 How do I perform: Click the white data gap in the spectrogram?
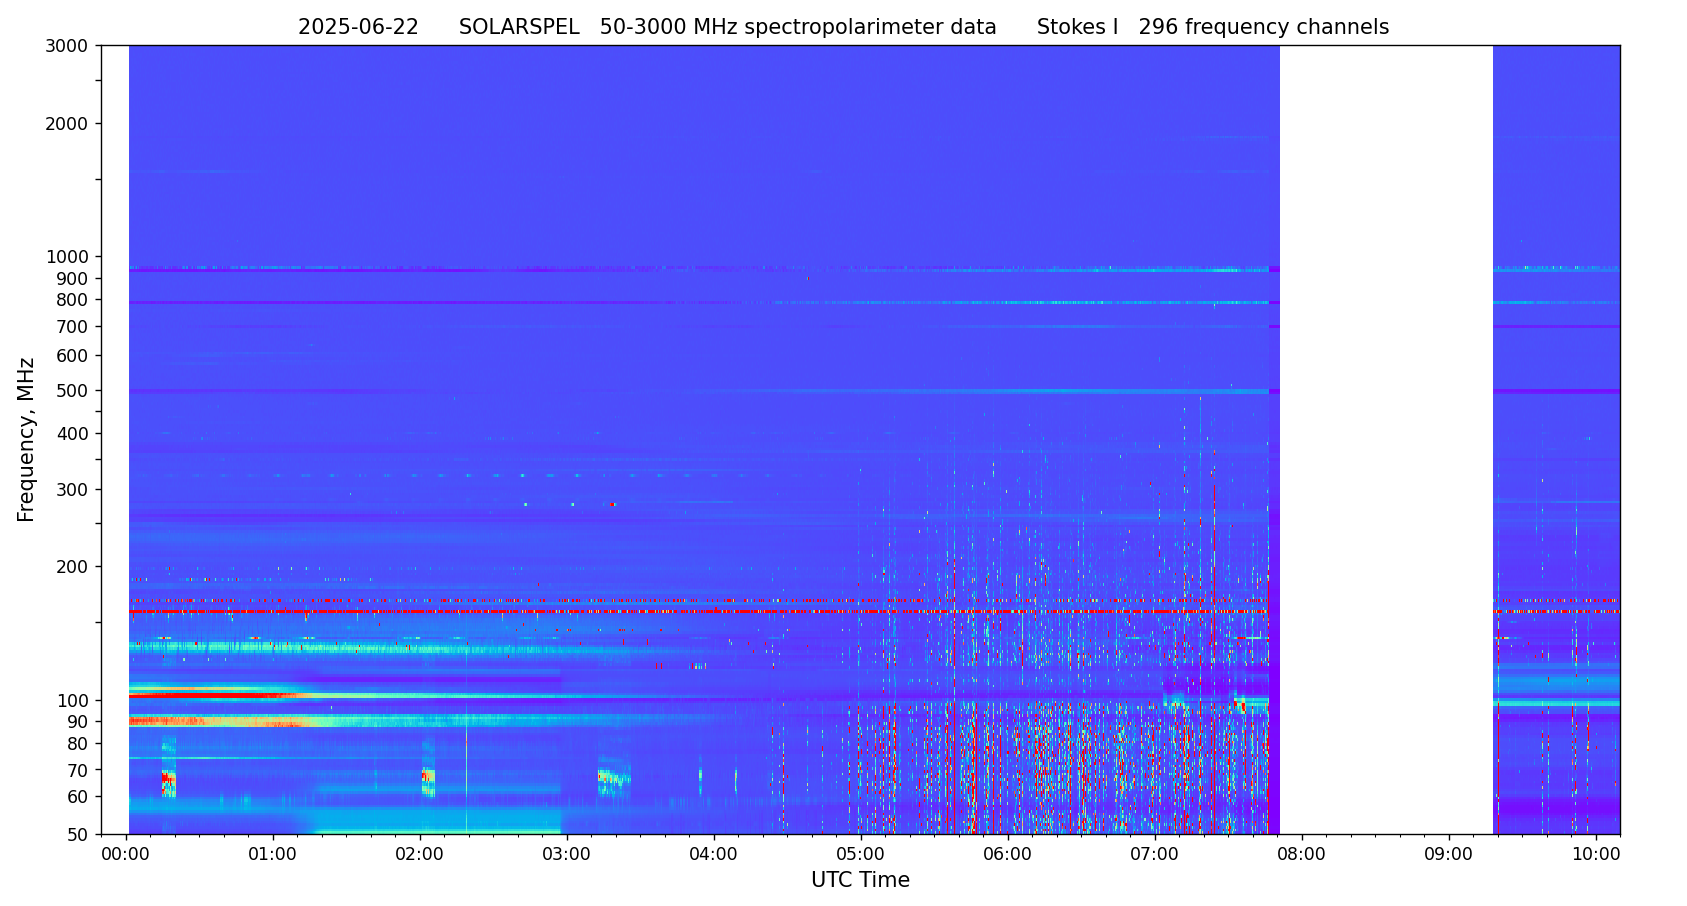1386,440
